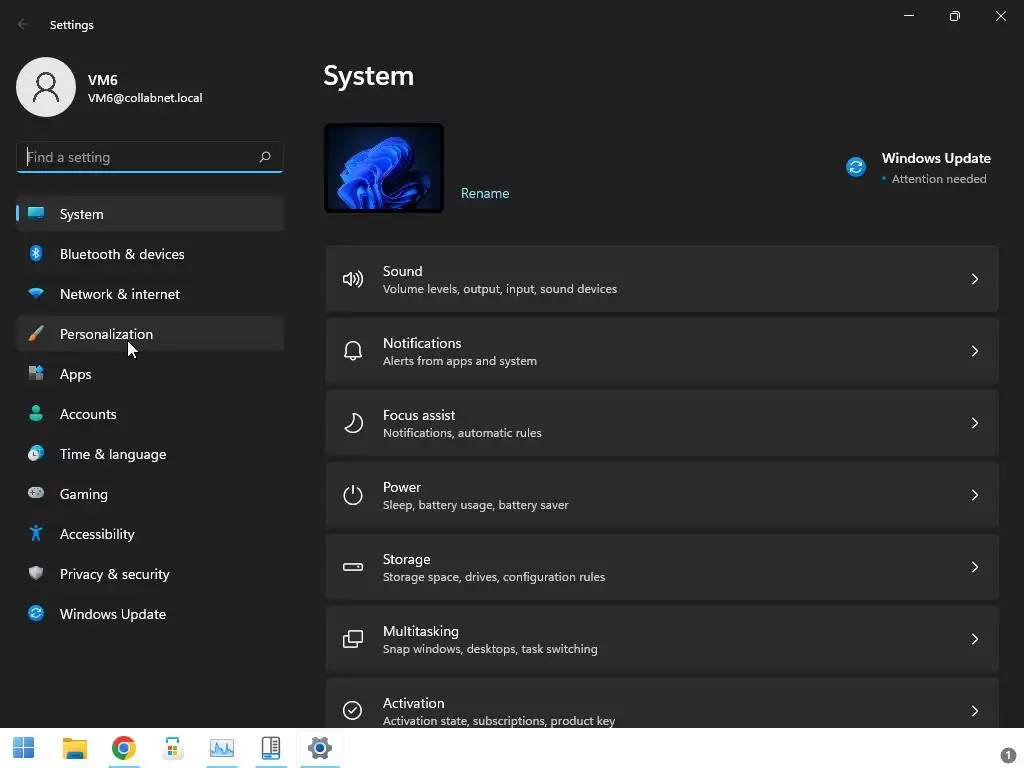Viewport: 1024px width, 768px height.
Task: Click the Accounts person icon
Action: tap(36, 413)
